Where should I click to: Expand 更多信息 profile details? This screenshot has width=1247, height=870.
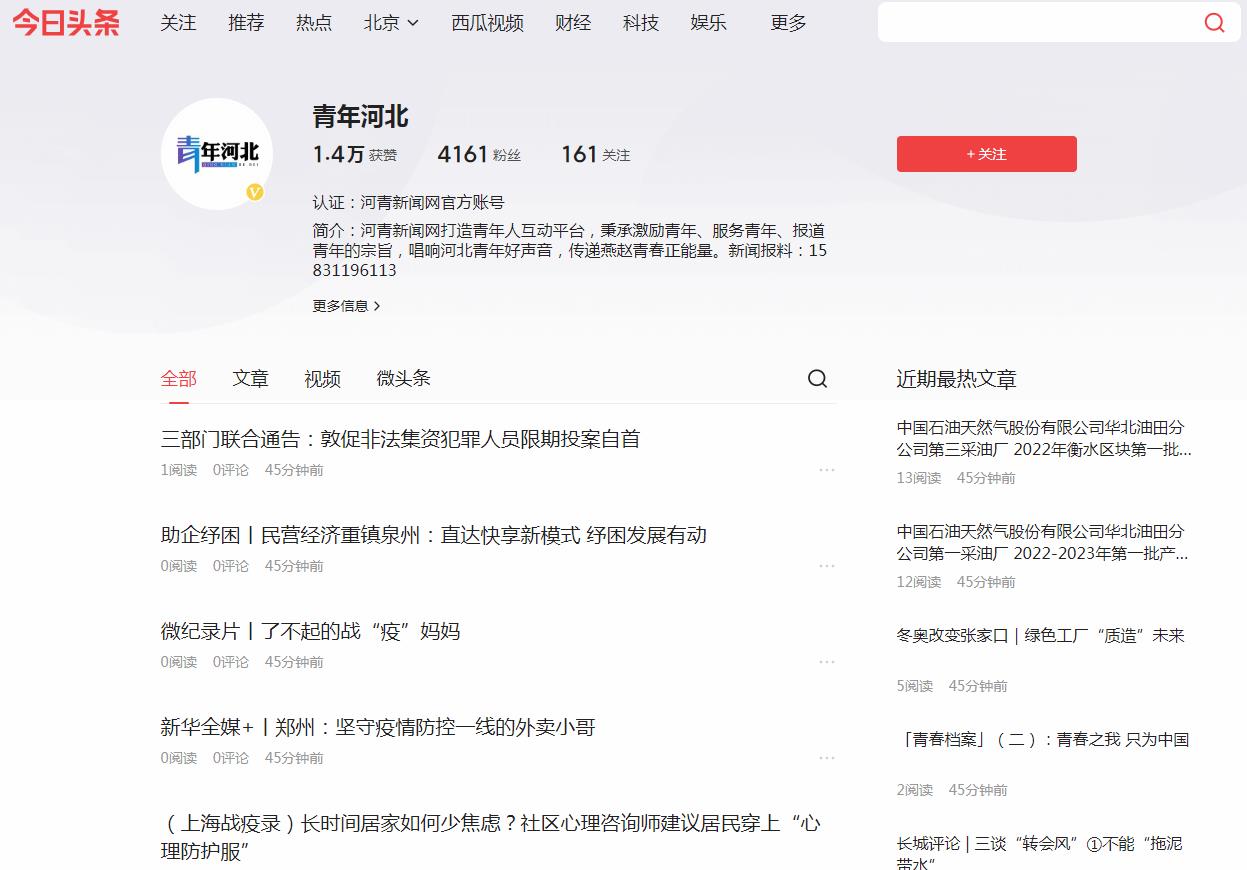(346, 306)
